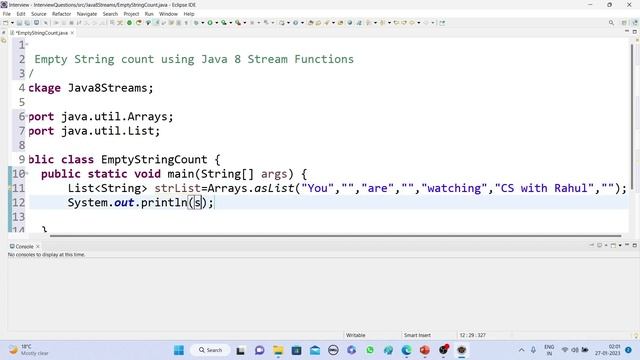Close the EmptyStringCount.java editor tab
This screenshot has width=640, height=360.
72,33
